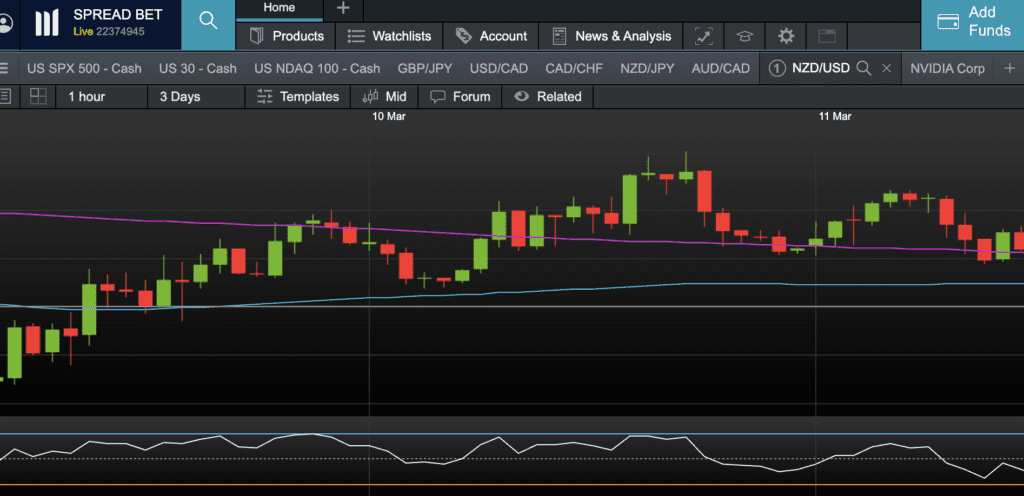Viewport: 1024px width, 496px height.
Task: Add a new workspace tab
Action: pos(343,8)
